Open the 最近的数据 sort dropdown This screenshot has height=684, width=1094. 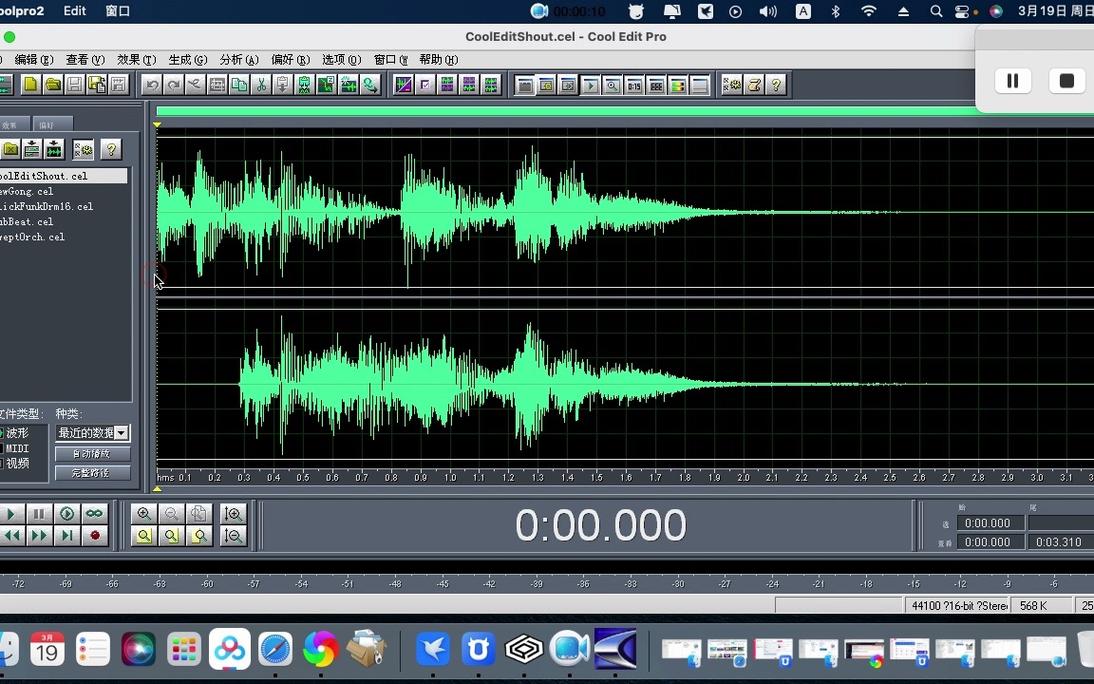(x=121, y=433)
